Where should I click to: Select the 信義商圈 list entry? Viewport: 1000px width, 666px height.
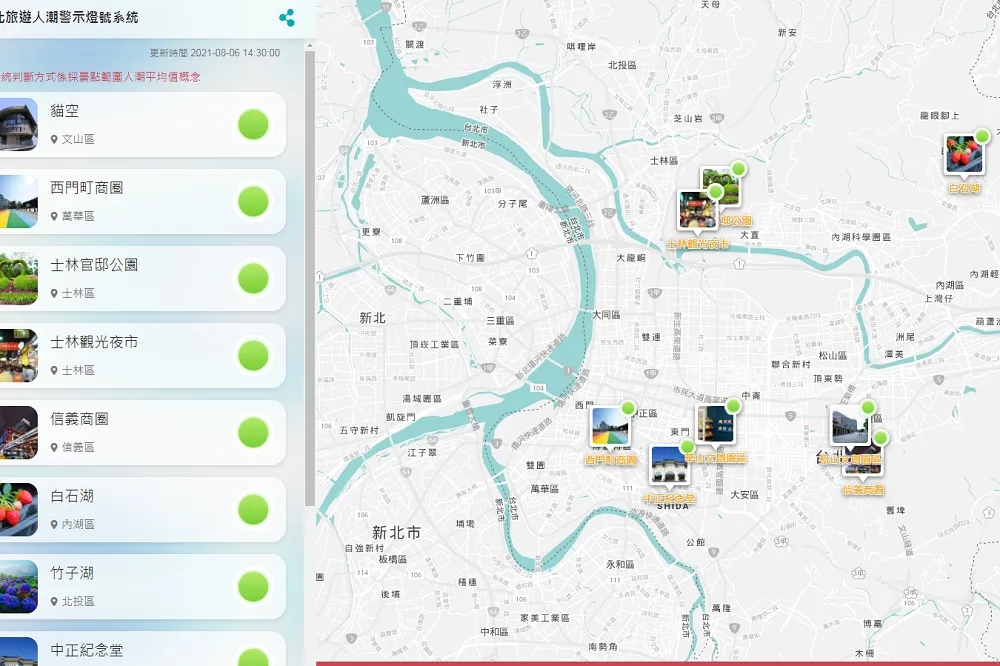pyautogui.click(x=142, y=433)
